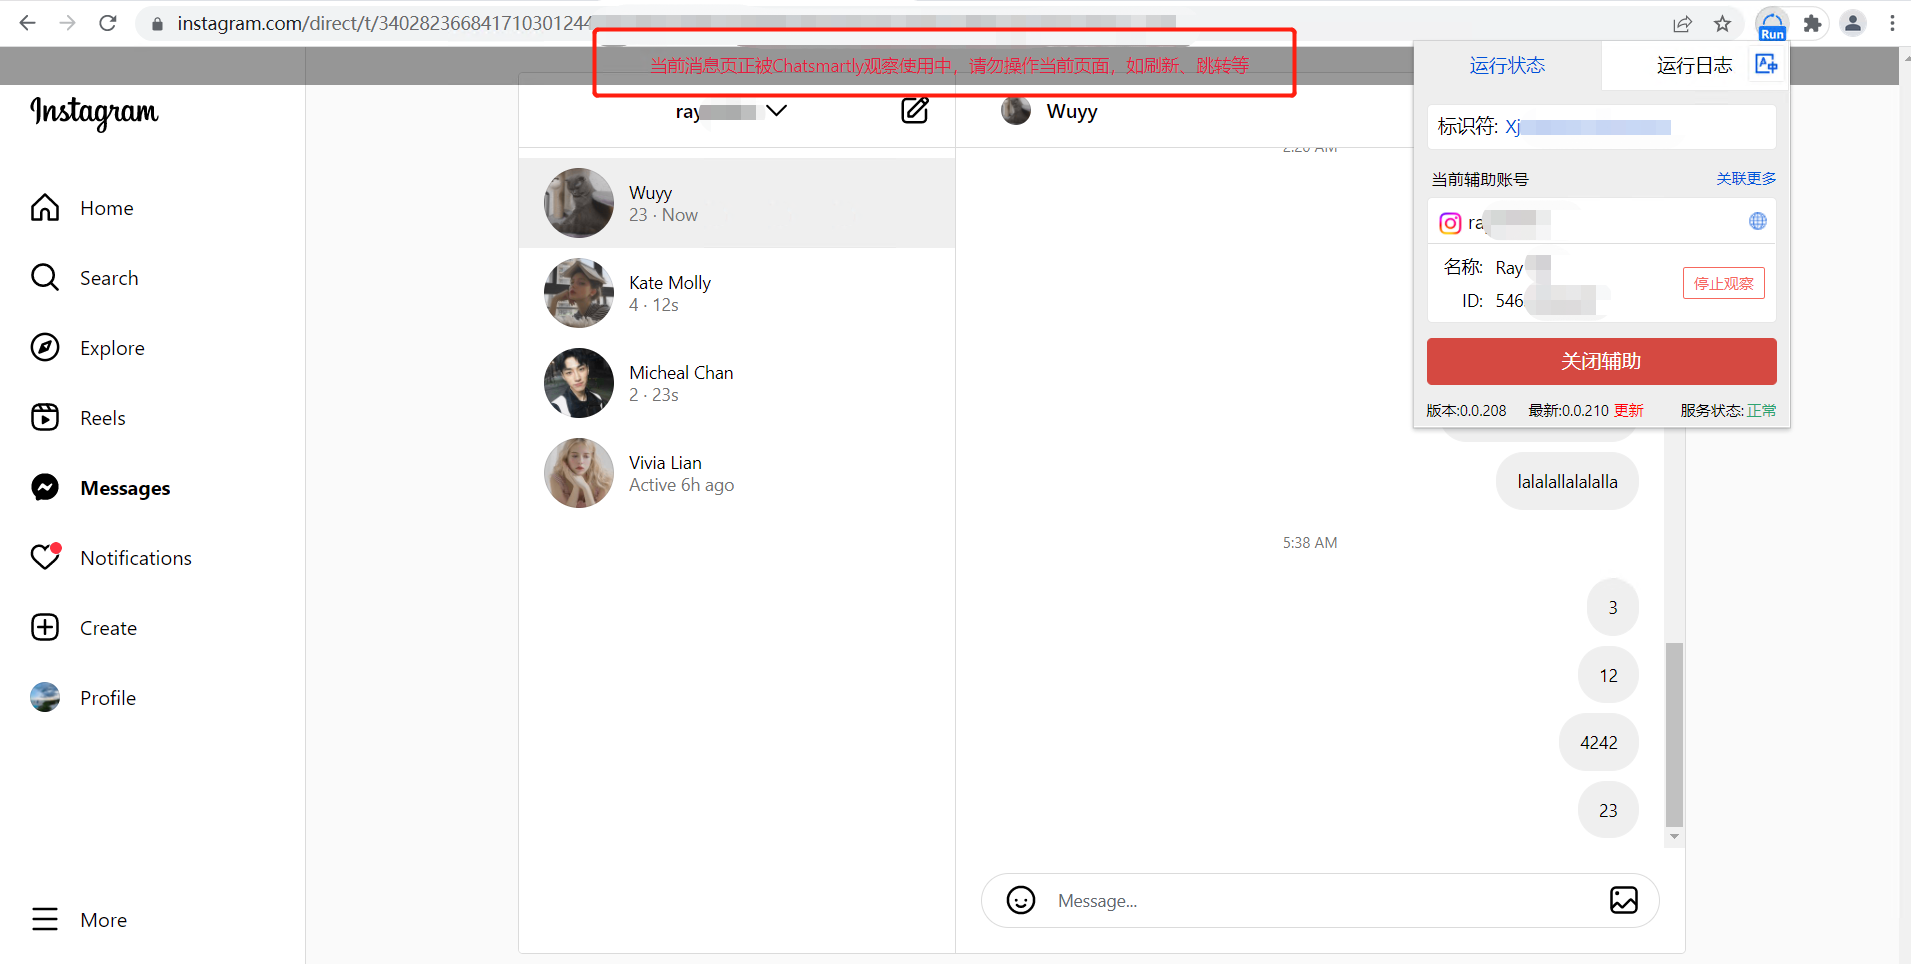
Task: Click the Home house icon
Action: click(45, 207)
